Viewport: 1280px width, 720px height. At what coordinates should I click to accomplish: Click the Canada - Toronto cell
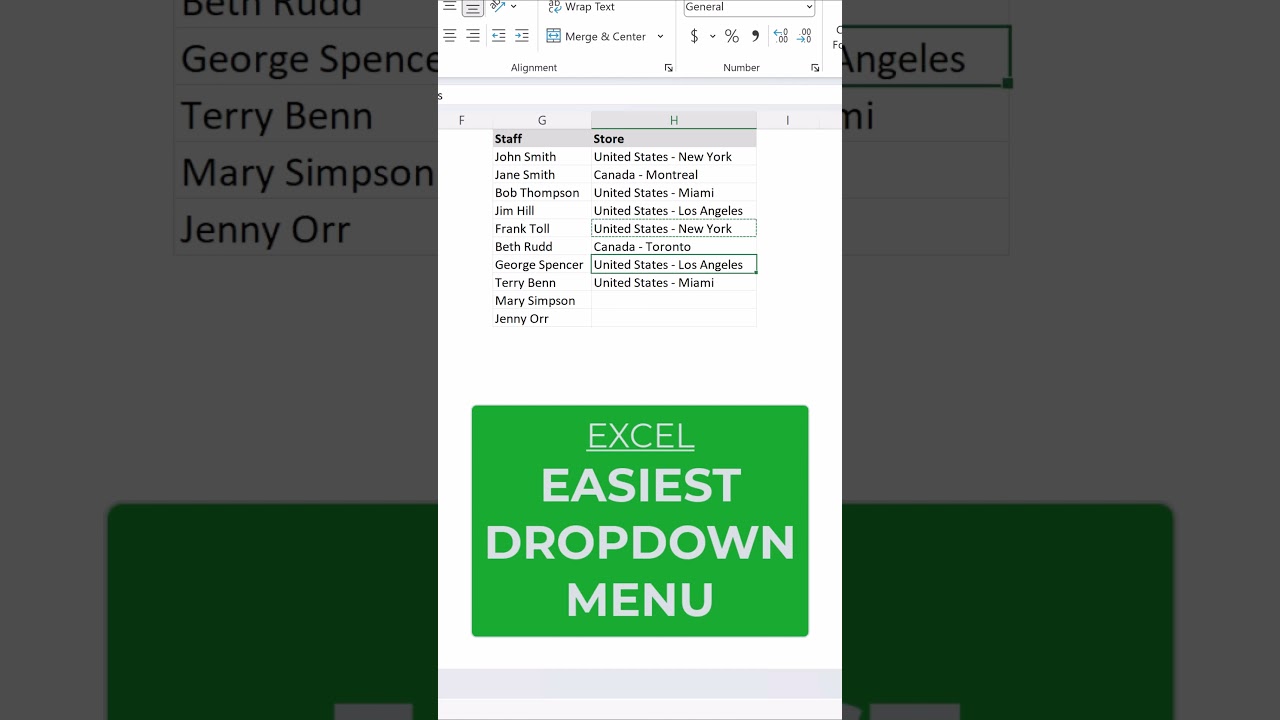(x=674, y=247)
